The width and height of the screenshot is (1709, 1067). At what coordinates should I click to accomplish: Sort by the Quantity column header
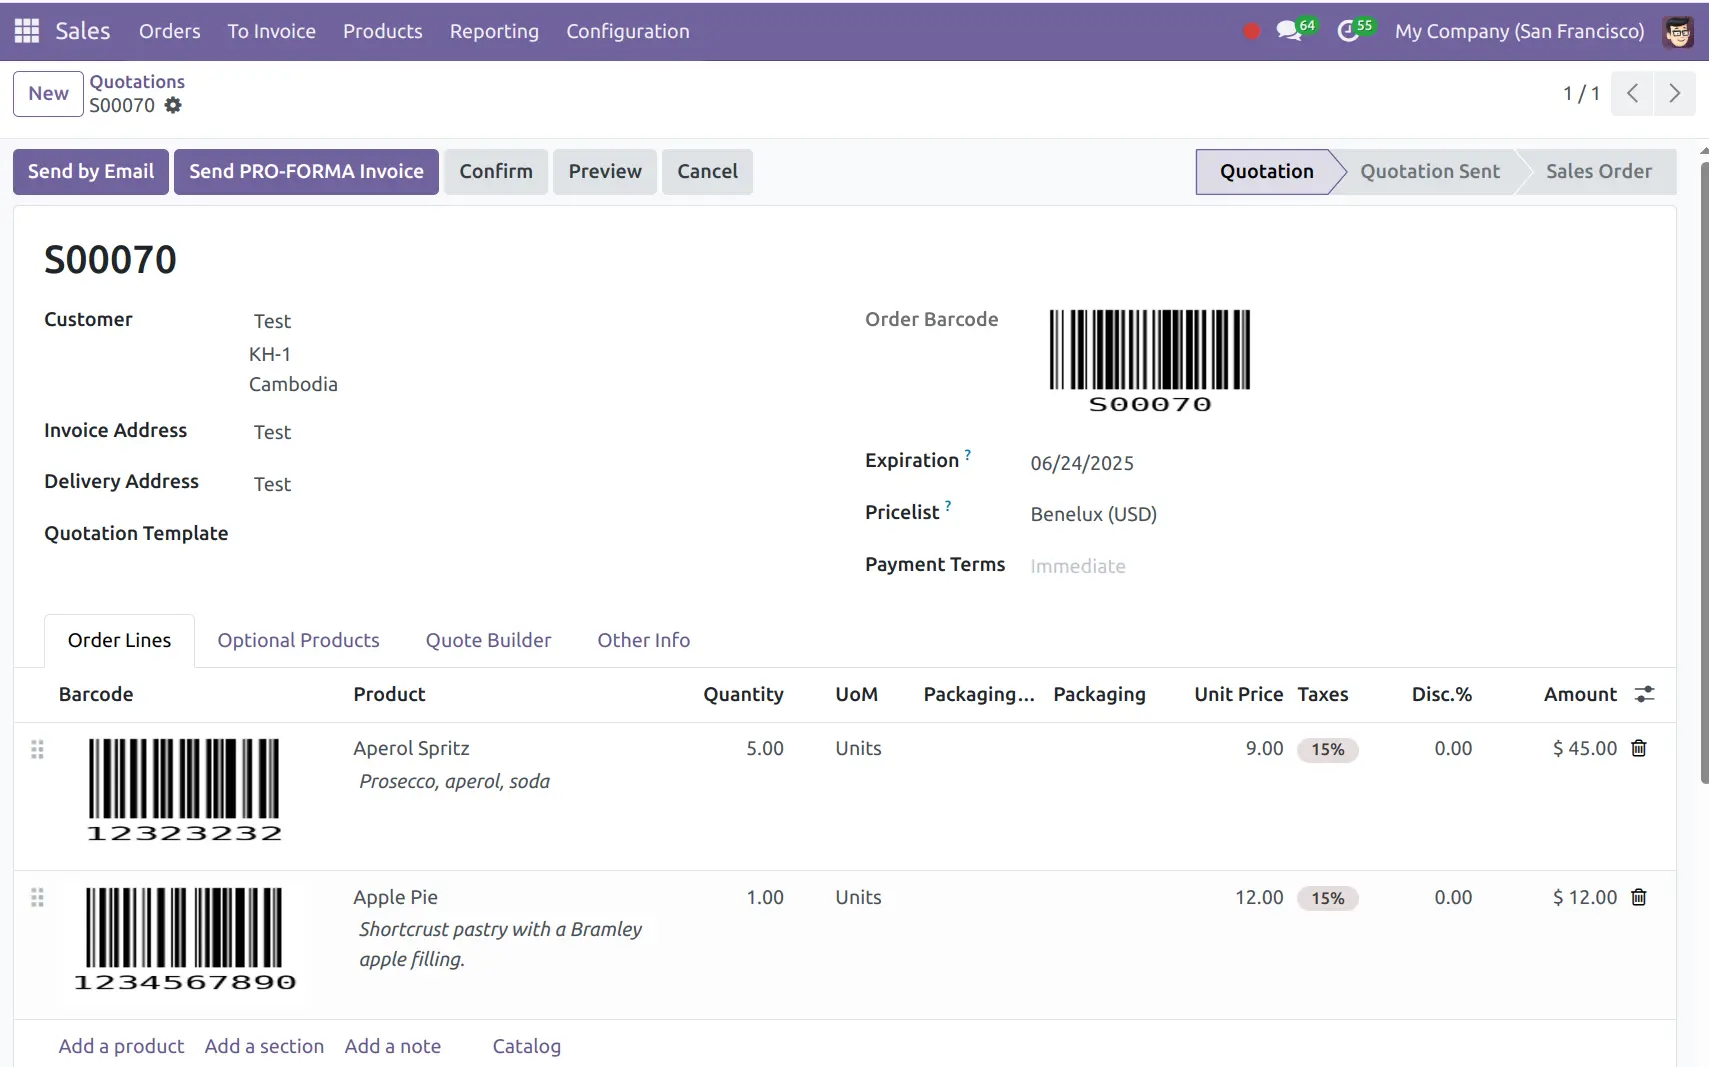pyautogui.click(x=743, y=694)
